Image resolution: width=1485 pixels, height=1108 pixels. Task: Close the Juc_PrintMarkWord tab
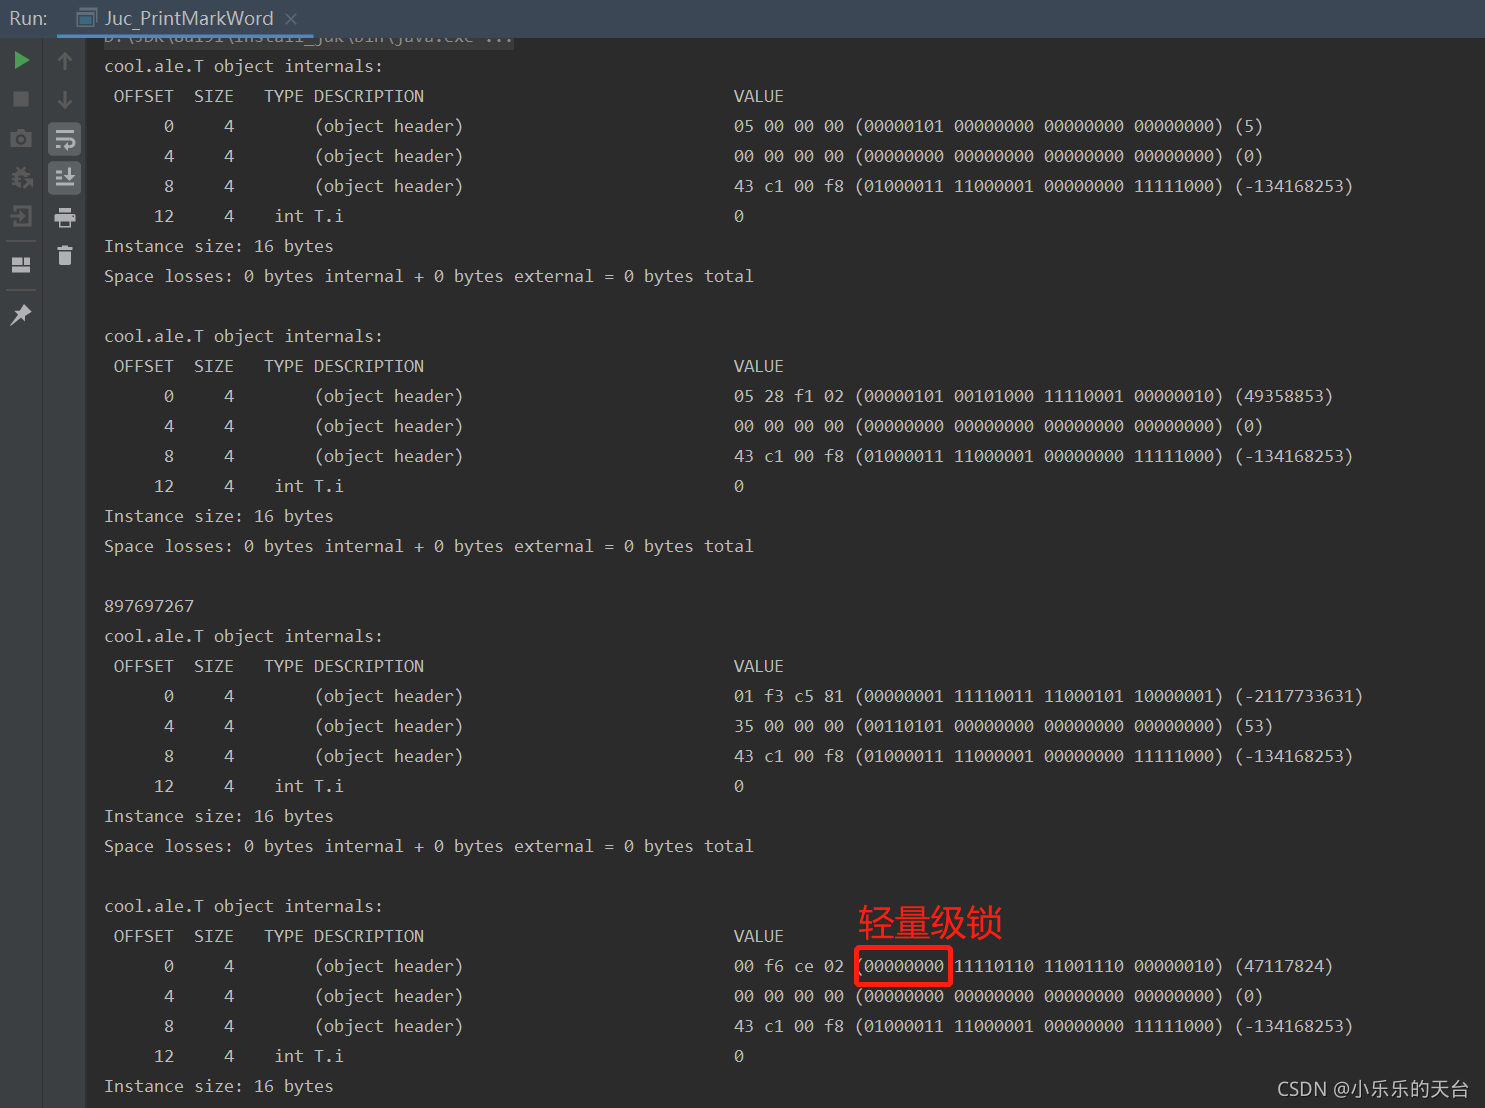(291, 19)
